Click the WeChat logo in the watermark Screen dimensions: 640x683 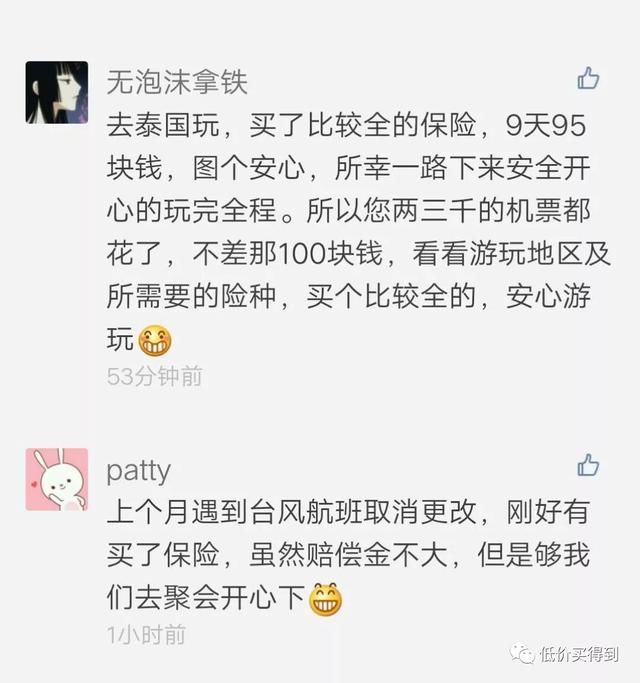coord(522,654)
